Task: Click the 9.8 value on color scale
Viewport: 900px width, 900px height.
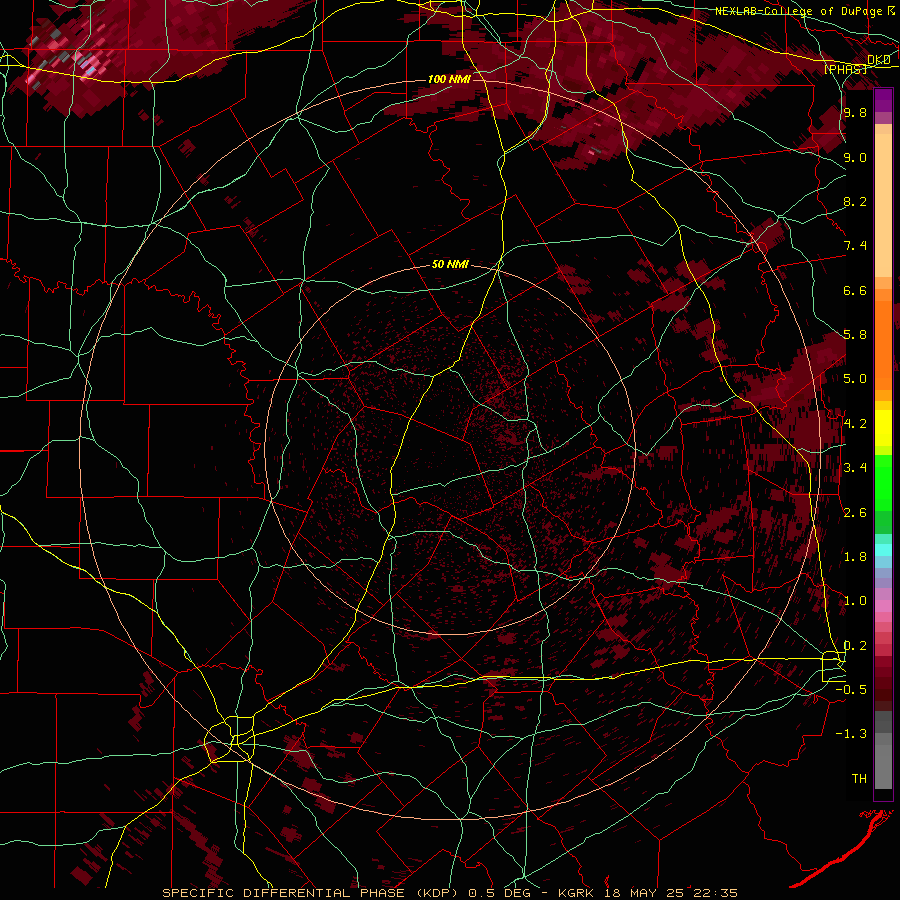Action: (x=855, y=113)
